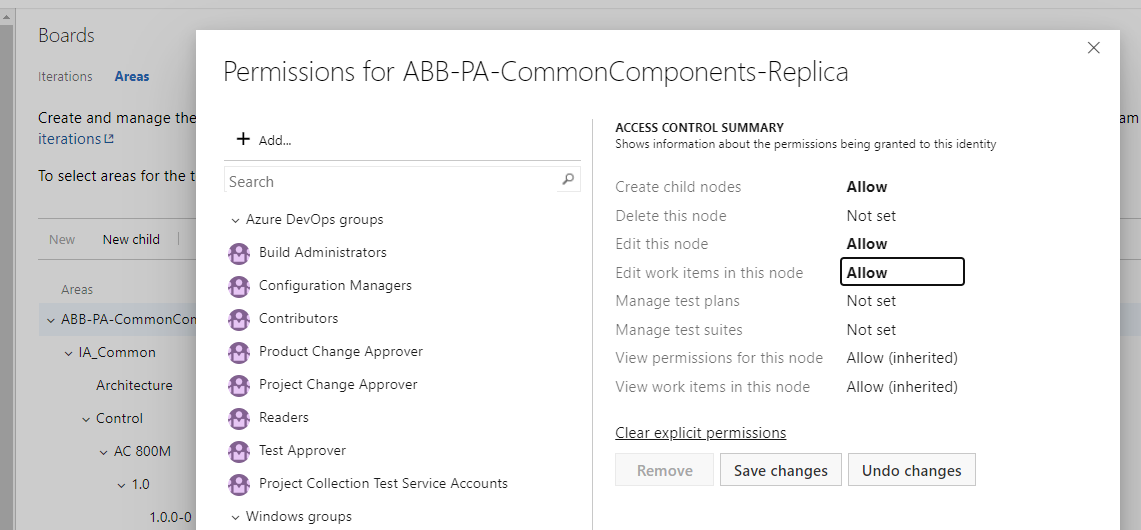Collapse the Azure DevOps groups section
The height and width of the screenshot is (530, 1141).
(x=235, y=220)
